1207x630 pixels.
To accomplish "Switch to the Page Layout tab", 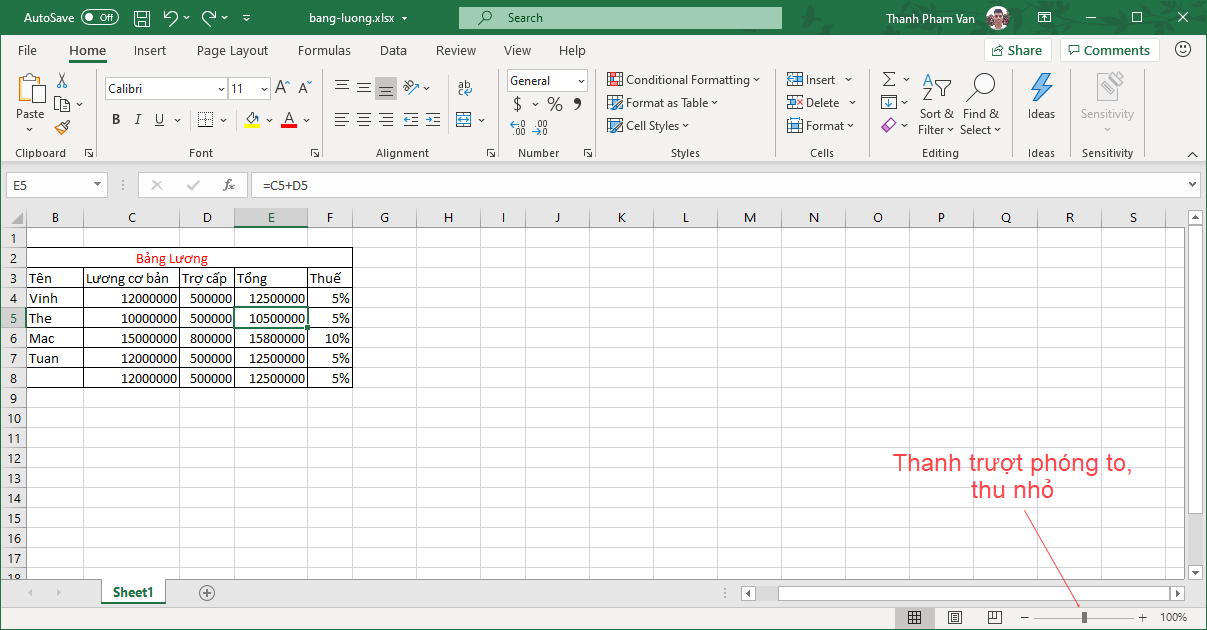I will pos(232,50).
